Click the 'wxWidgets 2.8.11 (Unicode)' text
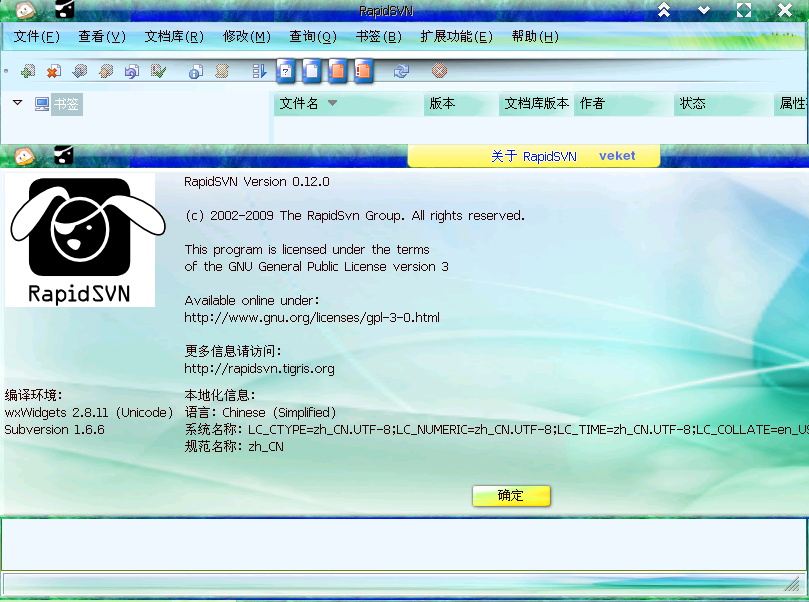 click(x=89, y=413)
